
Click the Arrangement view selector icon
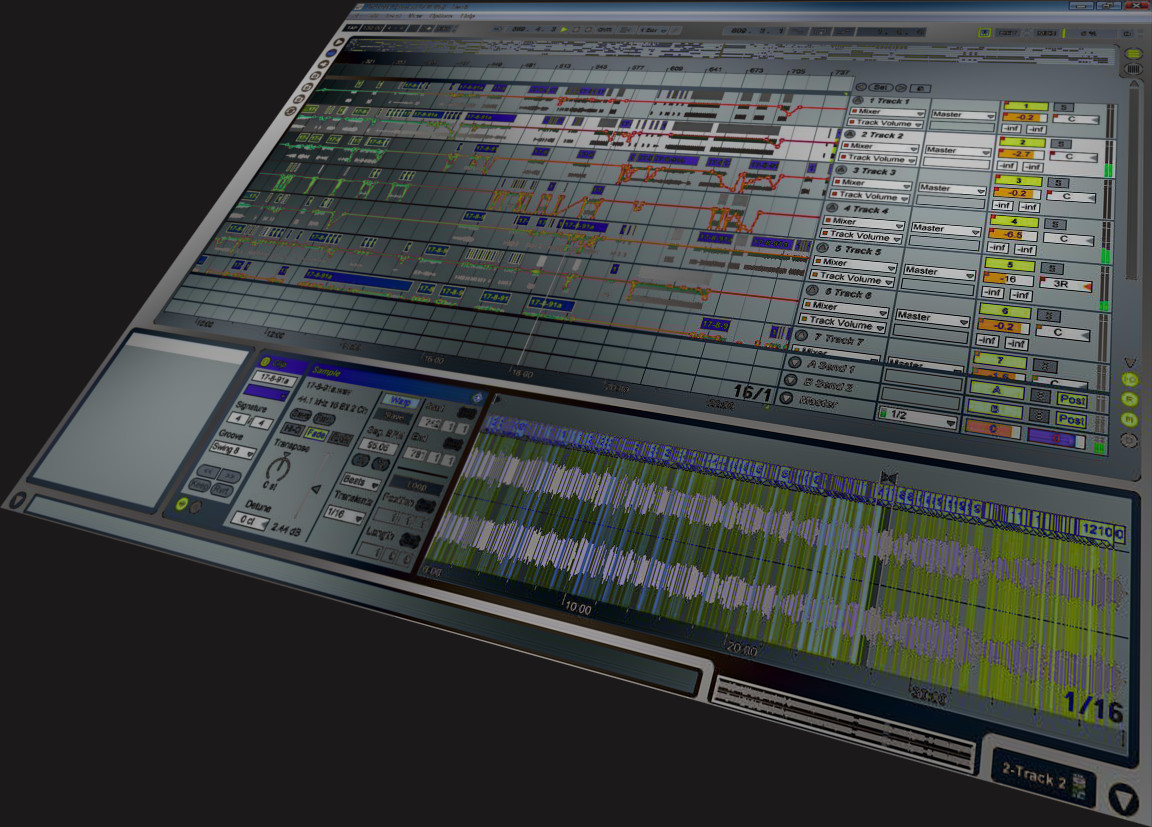(x=1133, y=54)
